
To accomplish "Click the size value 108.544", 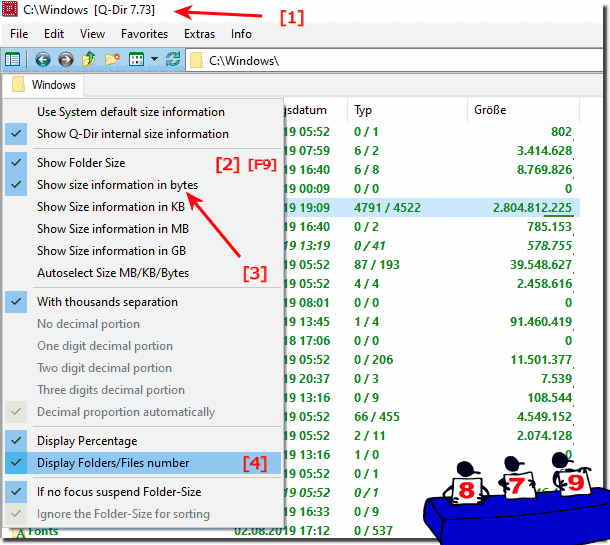I will 550,398.
